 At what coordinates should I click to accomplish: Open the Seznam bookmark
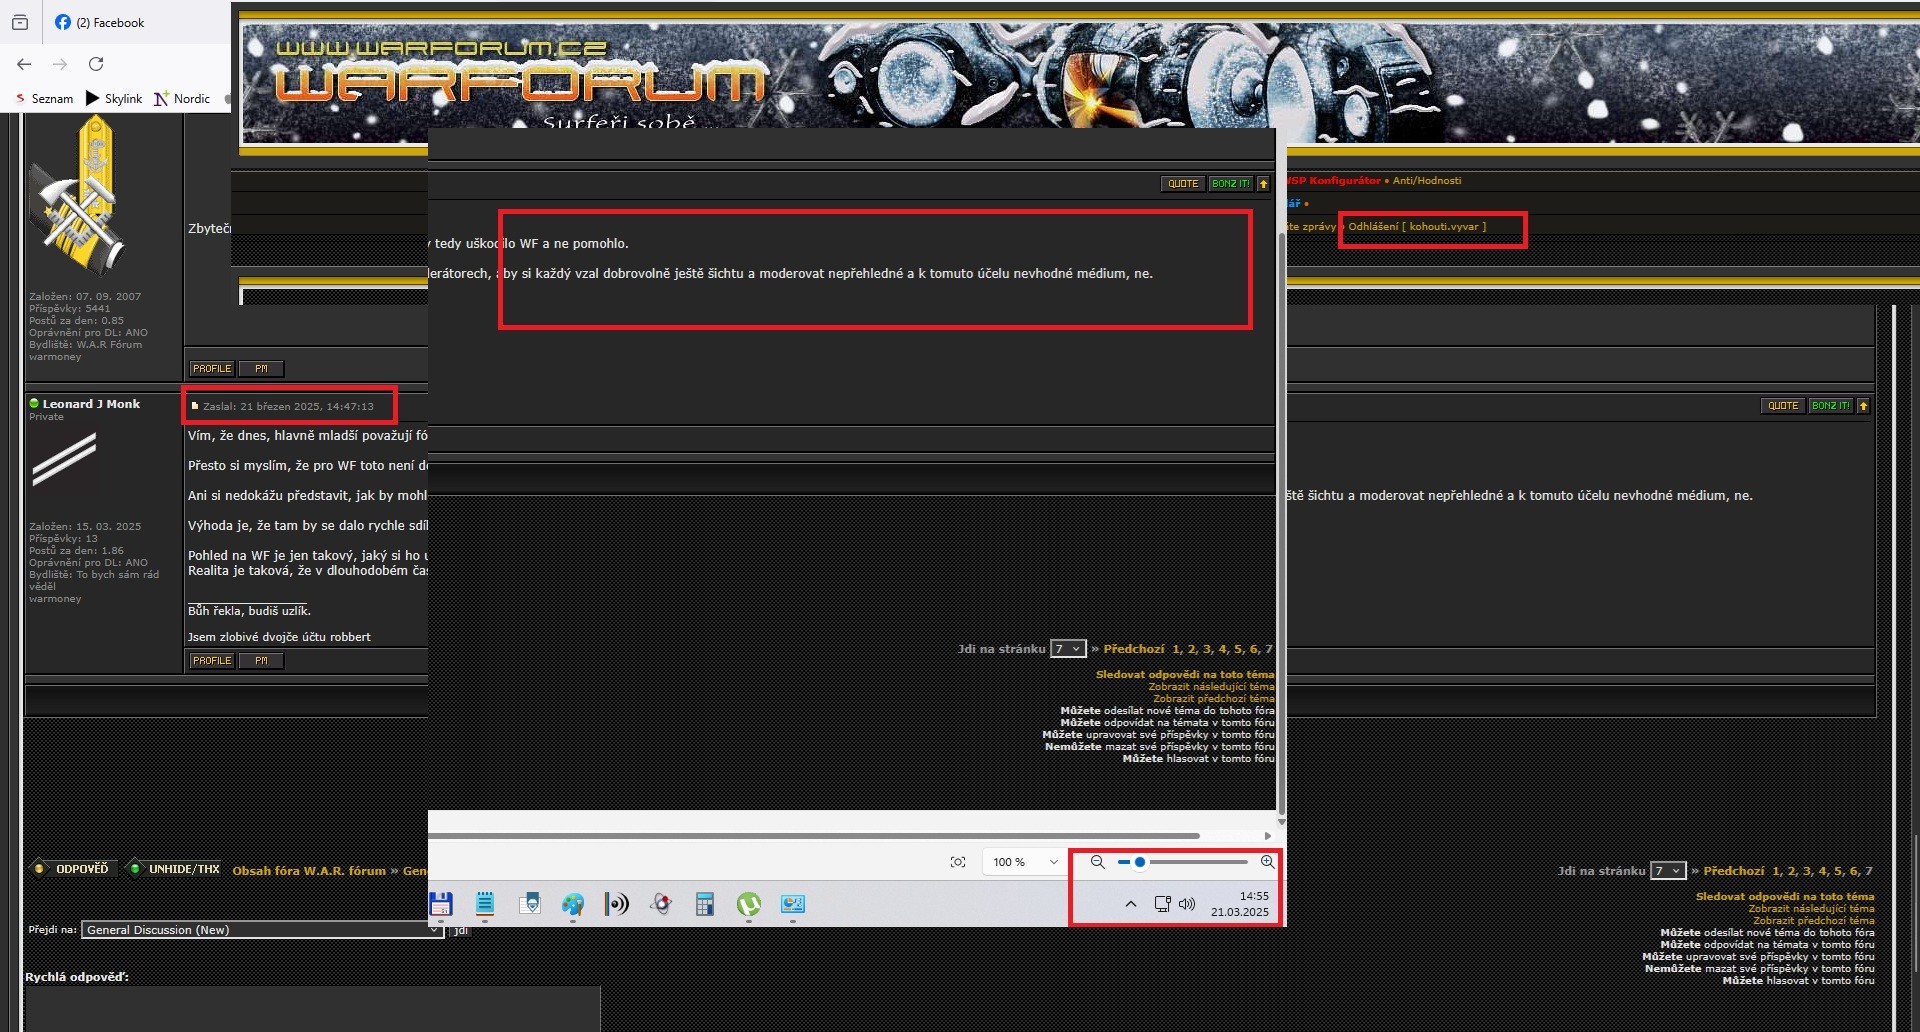pos(44,98)
